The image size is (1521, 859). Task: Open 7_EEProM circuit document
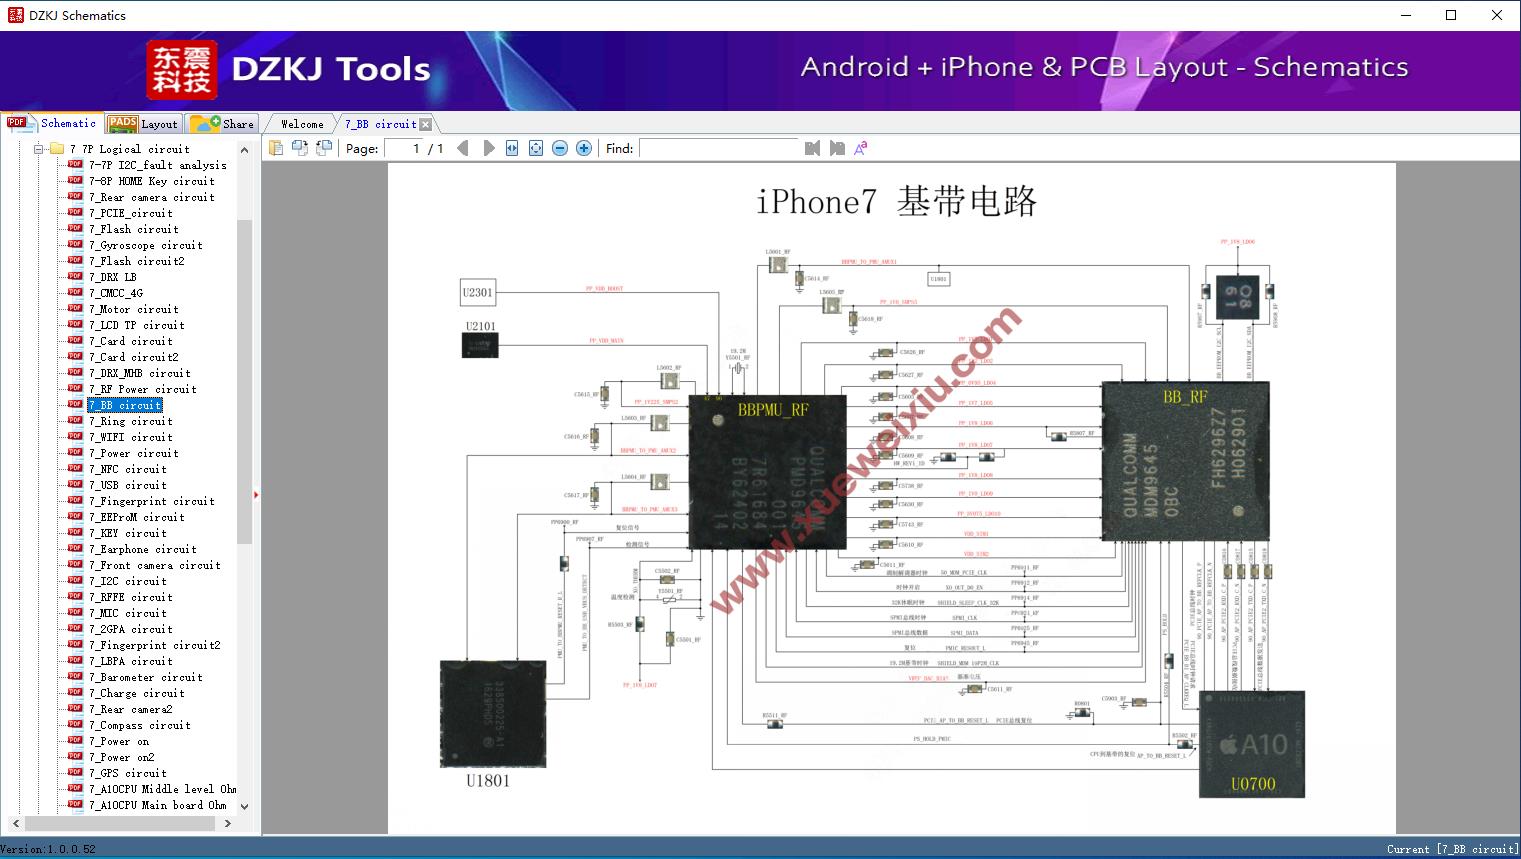(137, 517)
